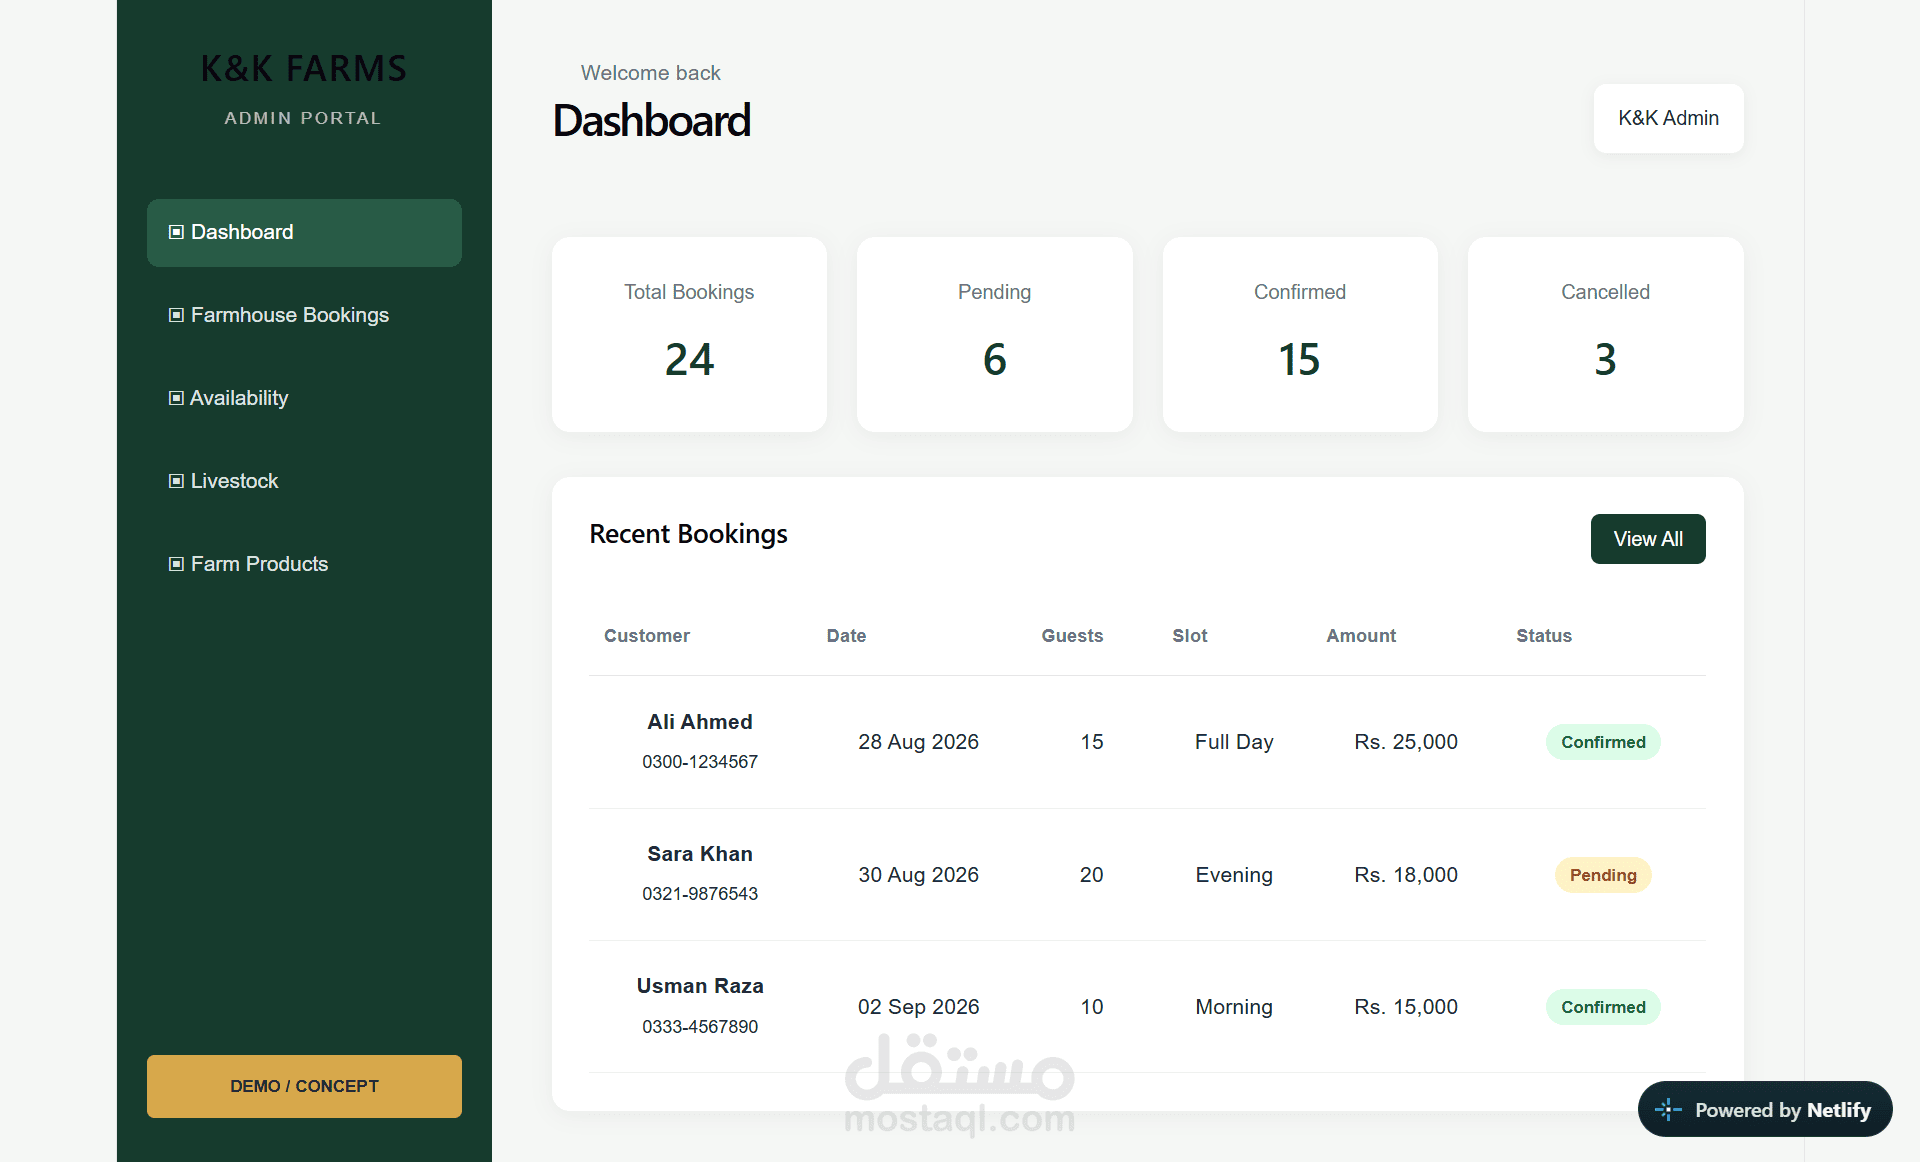Viewport: 1920px width, 1162px height.
Task: Go to Farmhouse Bookings in sidebar
Action: pyautogui.click(x=304, y=315)
